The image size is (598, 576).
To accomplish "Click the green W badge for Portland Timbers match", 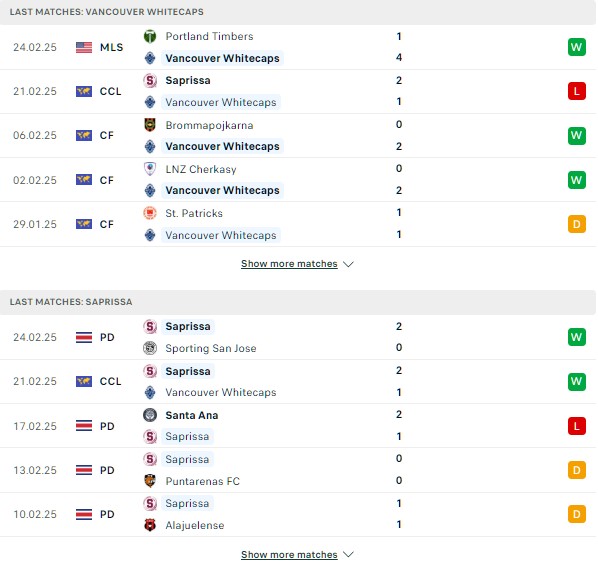I will 577,47.
